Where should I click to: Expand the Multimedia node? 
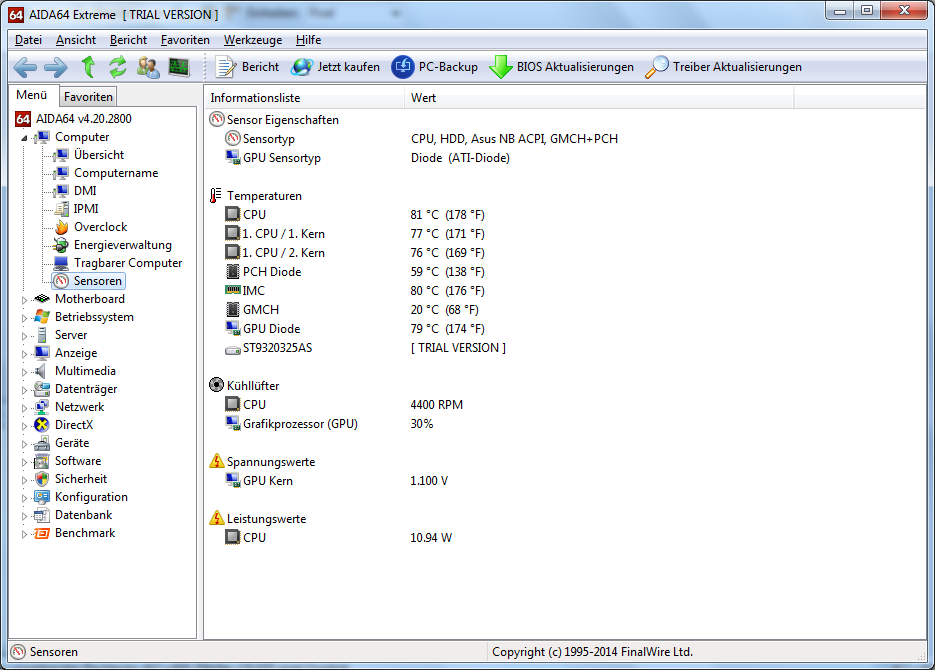pyautogui.click(x=24, y=372)
